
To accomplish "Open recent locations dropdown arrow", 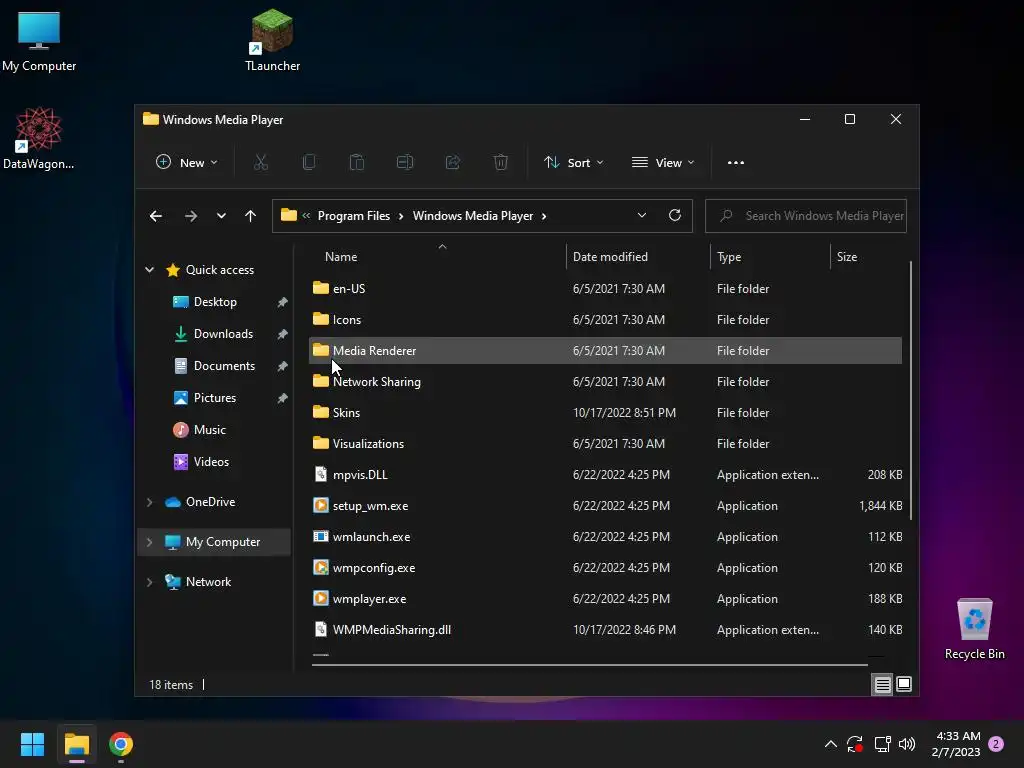I will click(x=221, y=216).
